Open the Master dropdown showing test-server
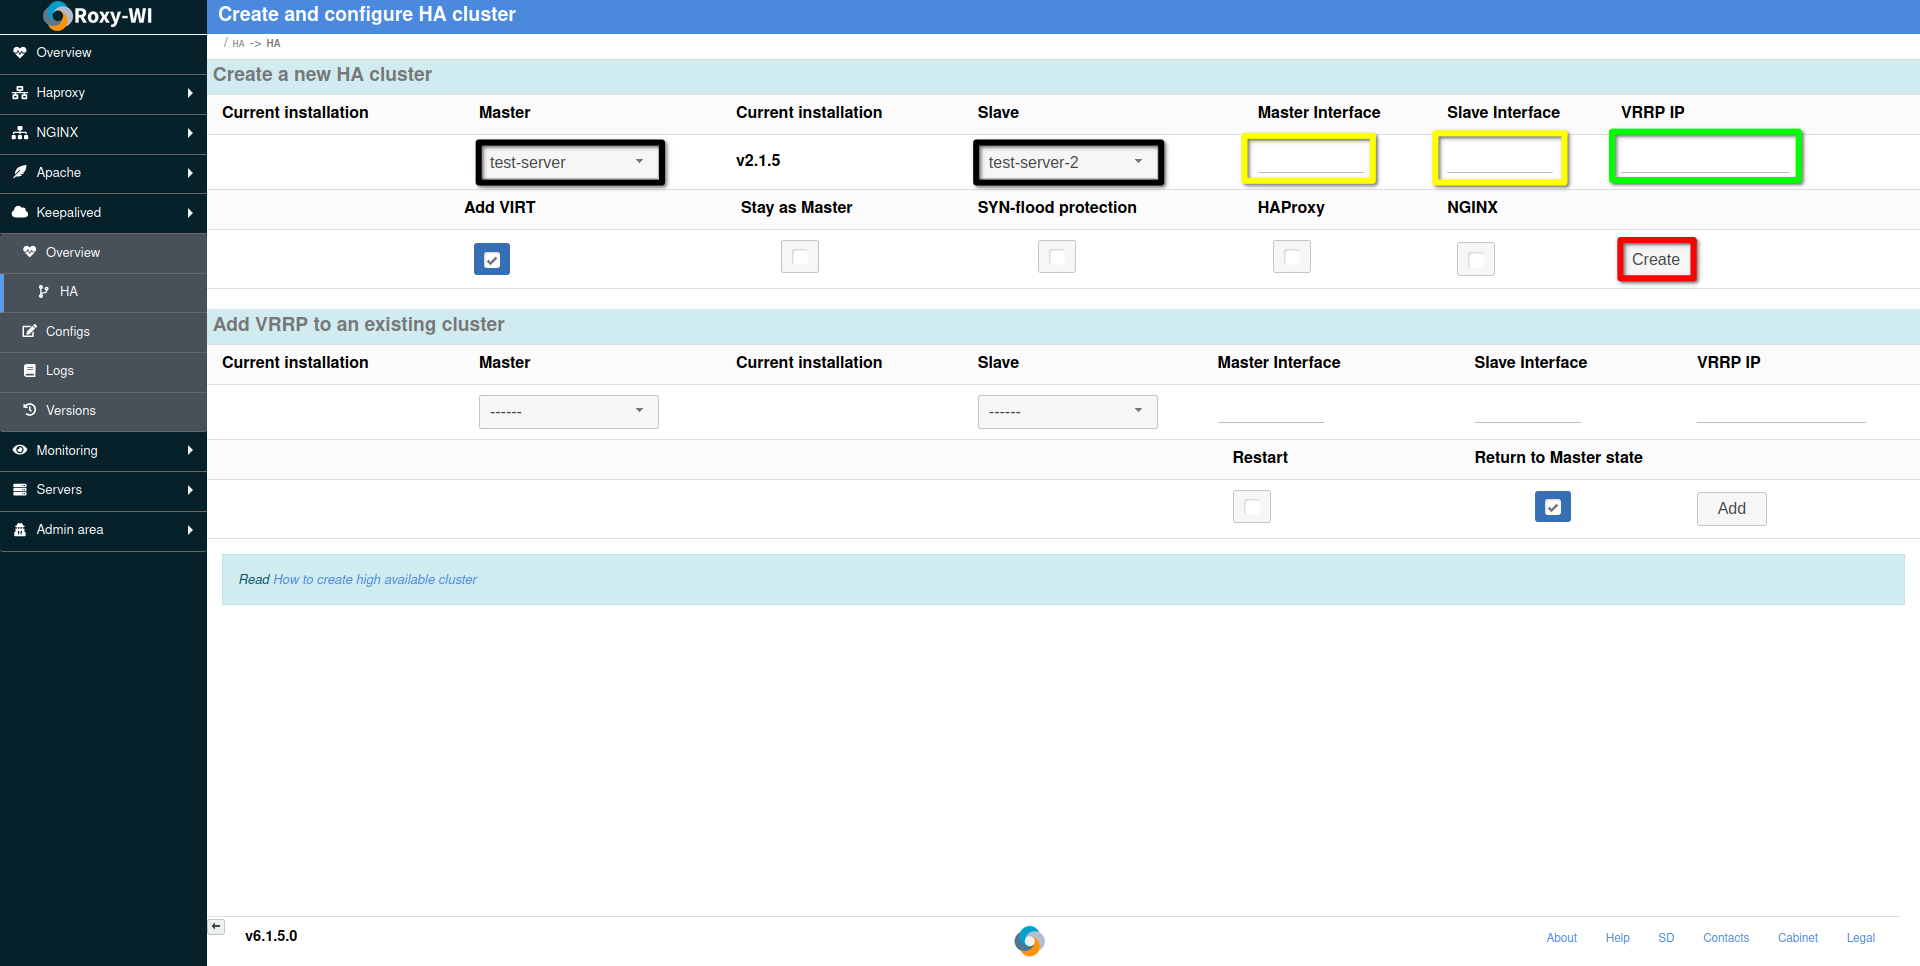The height and width of the screenshot is (966, 1920). (x=569, y=162)
